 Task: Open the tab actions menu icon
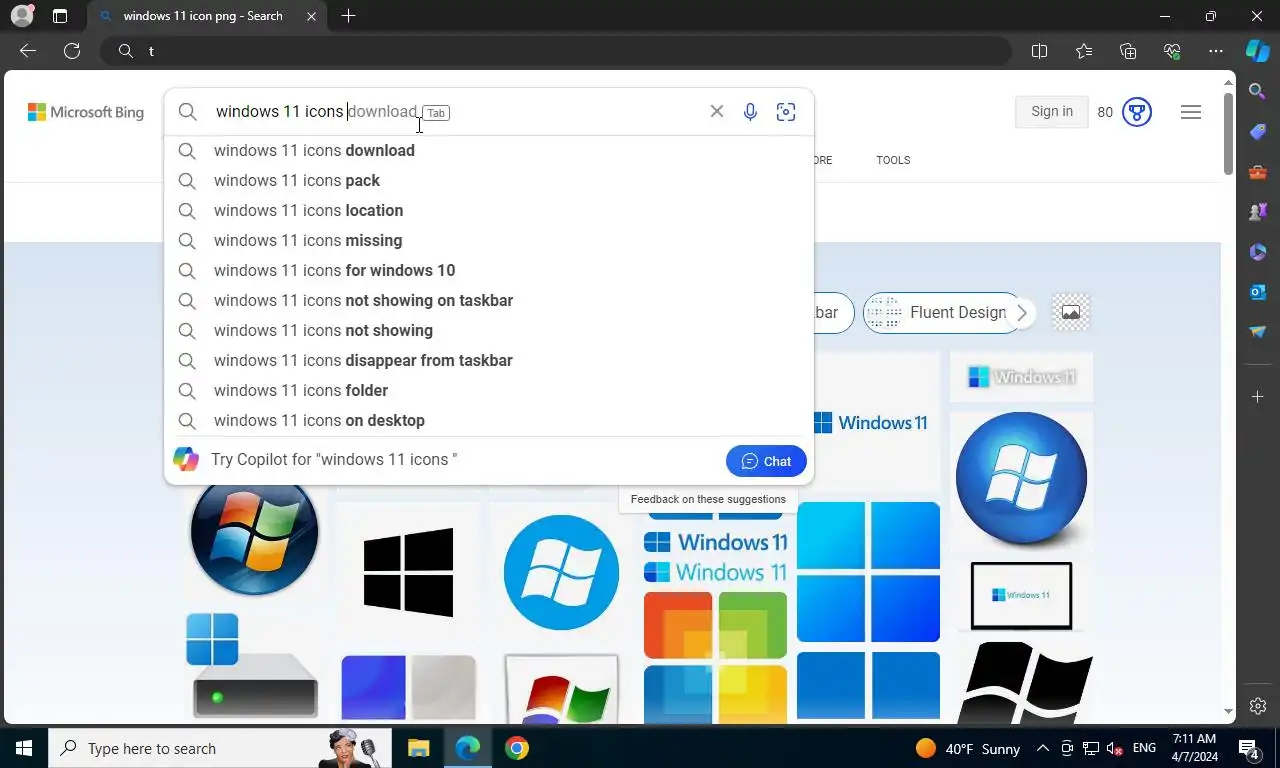click(x=60, y=16)
